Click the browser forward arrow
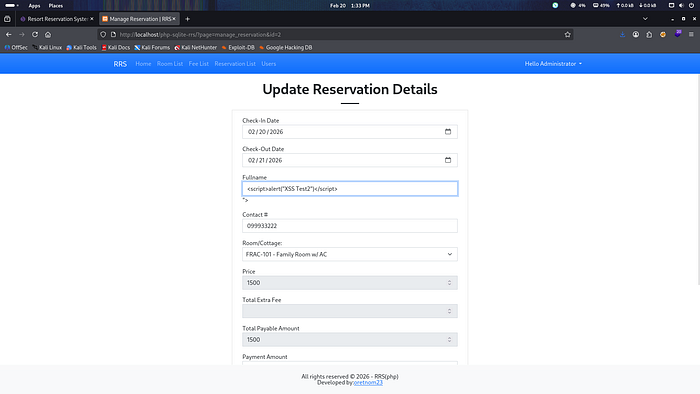Screen dimensions: 700x394 pyautogui.click(x=21, y=34)
